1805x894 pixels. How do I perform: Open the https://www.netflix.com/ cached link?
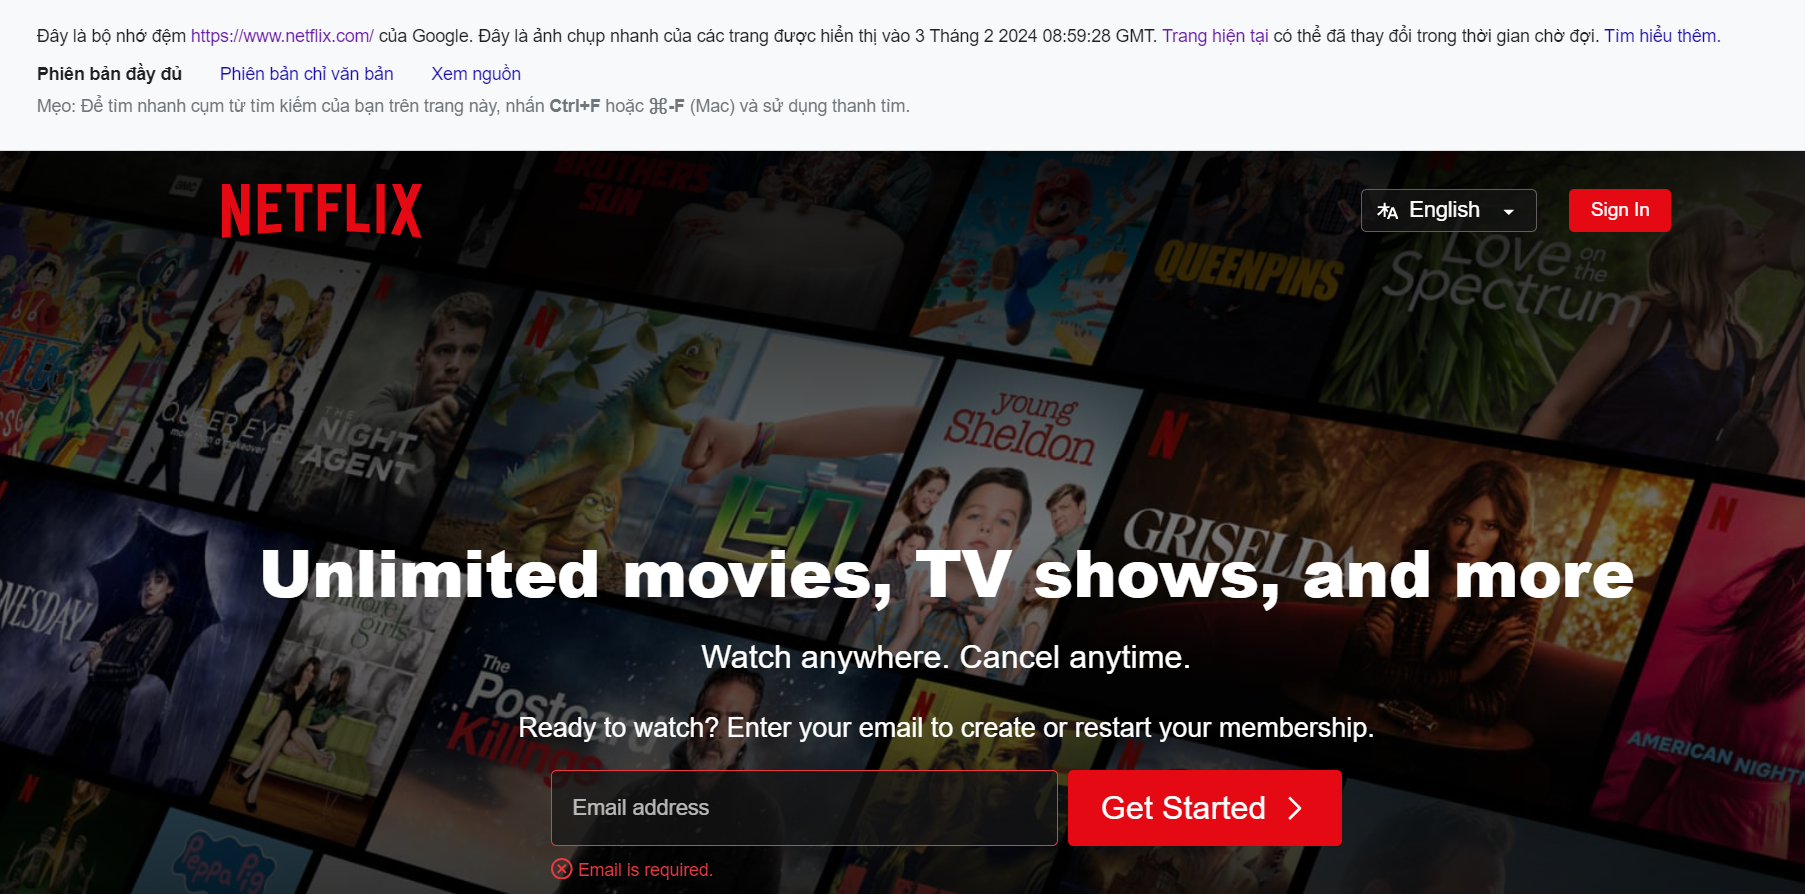pyautogui.click(x=282, y=36)
